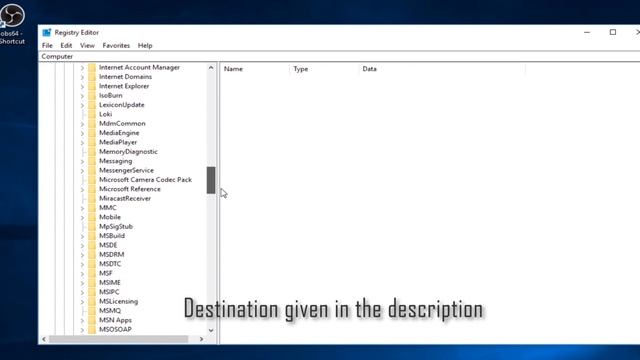Click the tree scroll up arrow
Viewport: 640px width, 360px height.
(x=211, y=68)
